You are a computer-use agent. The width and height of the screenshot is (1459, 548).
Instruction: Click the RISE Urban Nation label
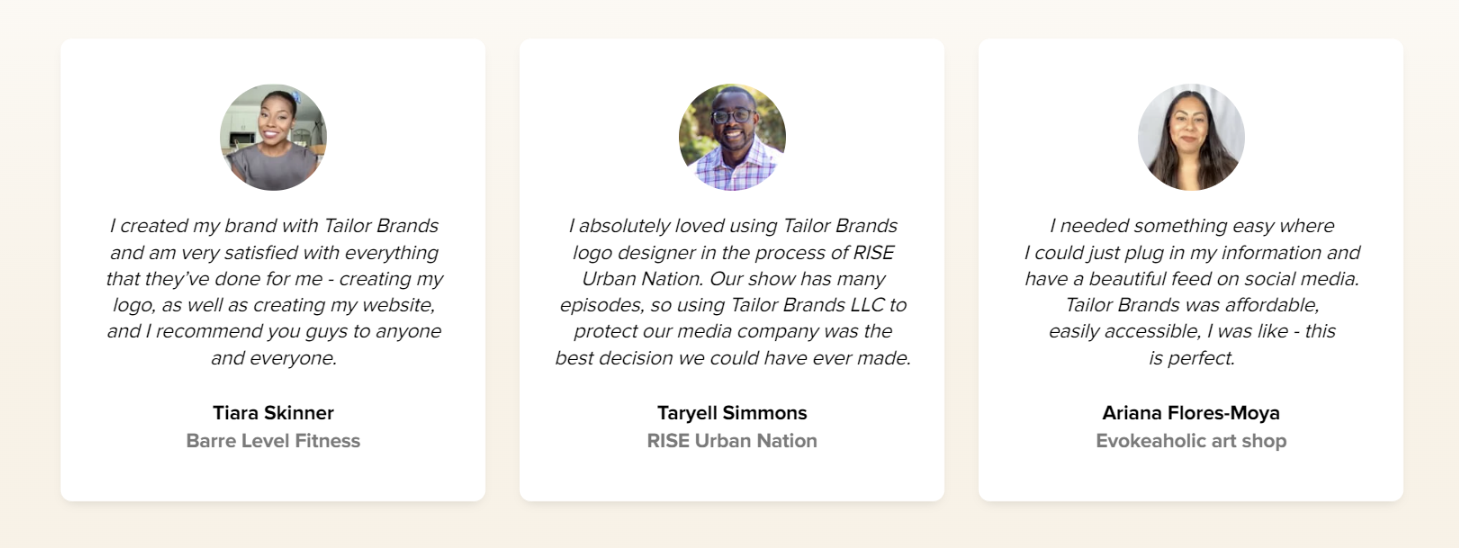click(x=732, y=441)
